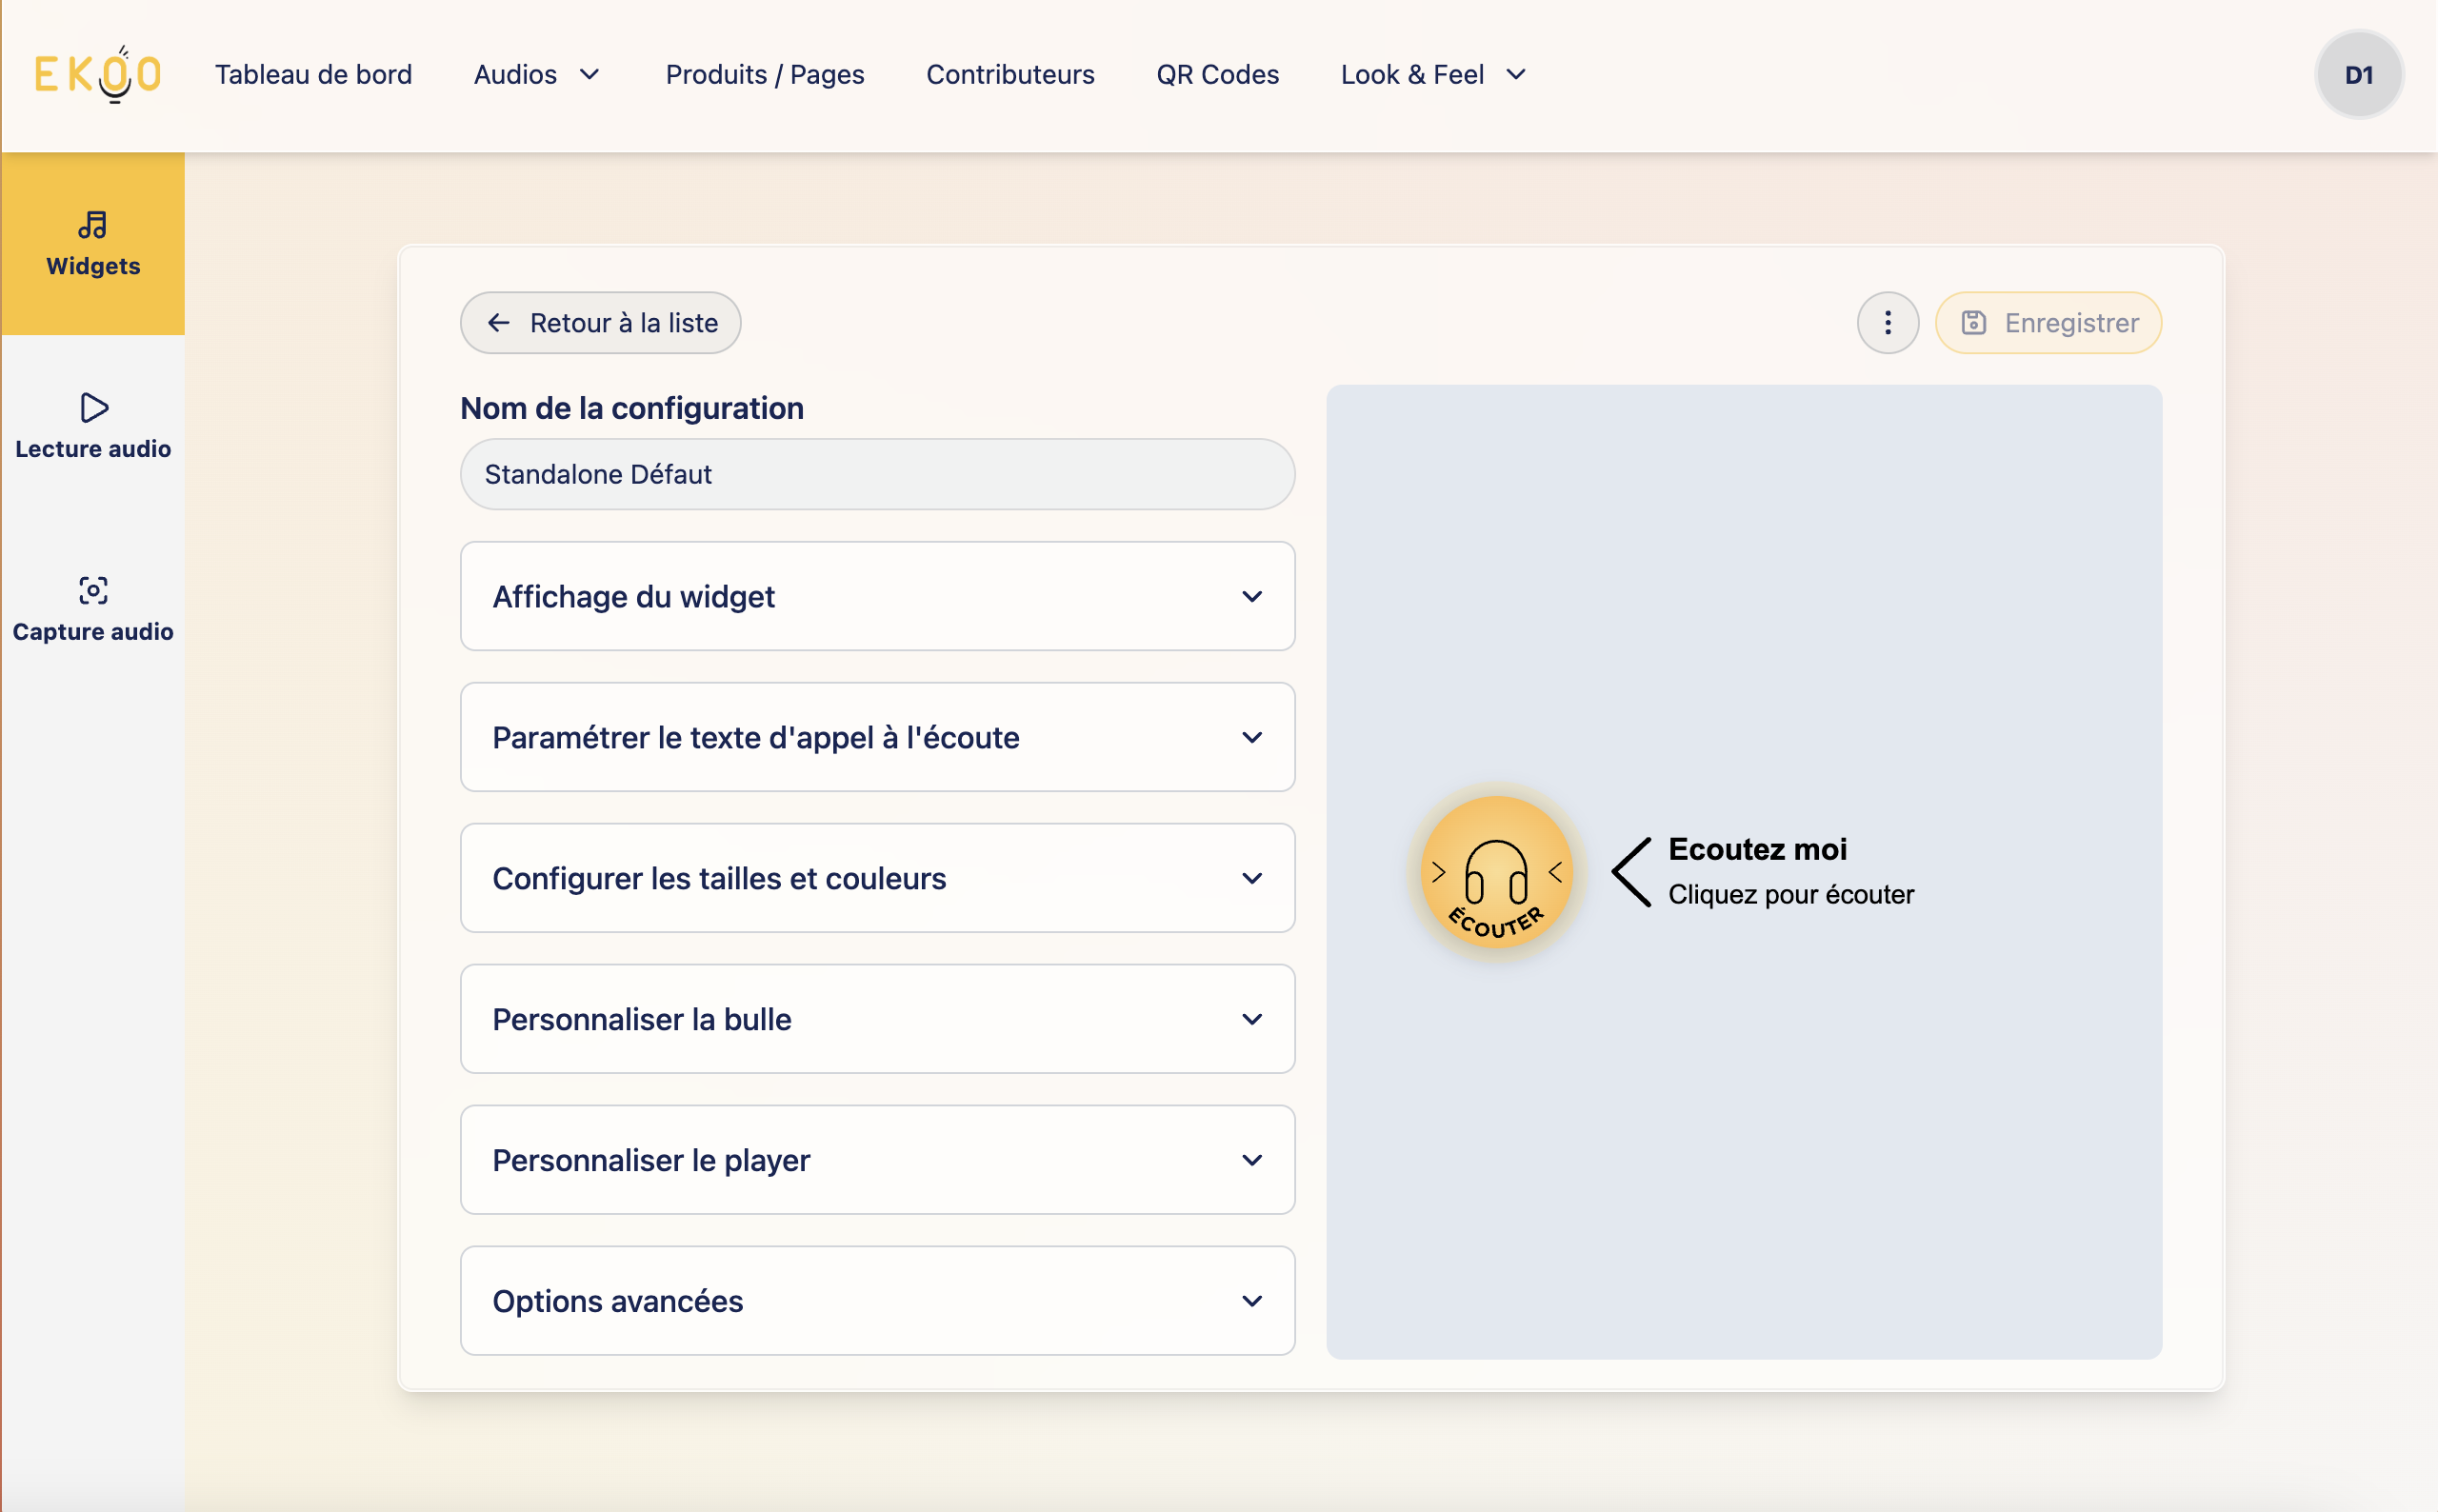Open the Look & Feel dropdown

(x=1432, y=75)
